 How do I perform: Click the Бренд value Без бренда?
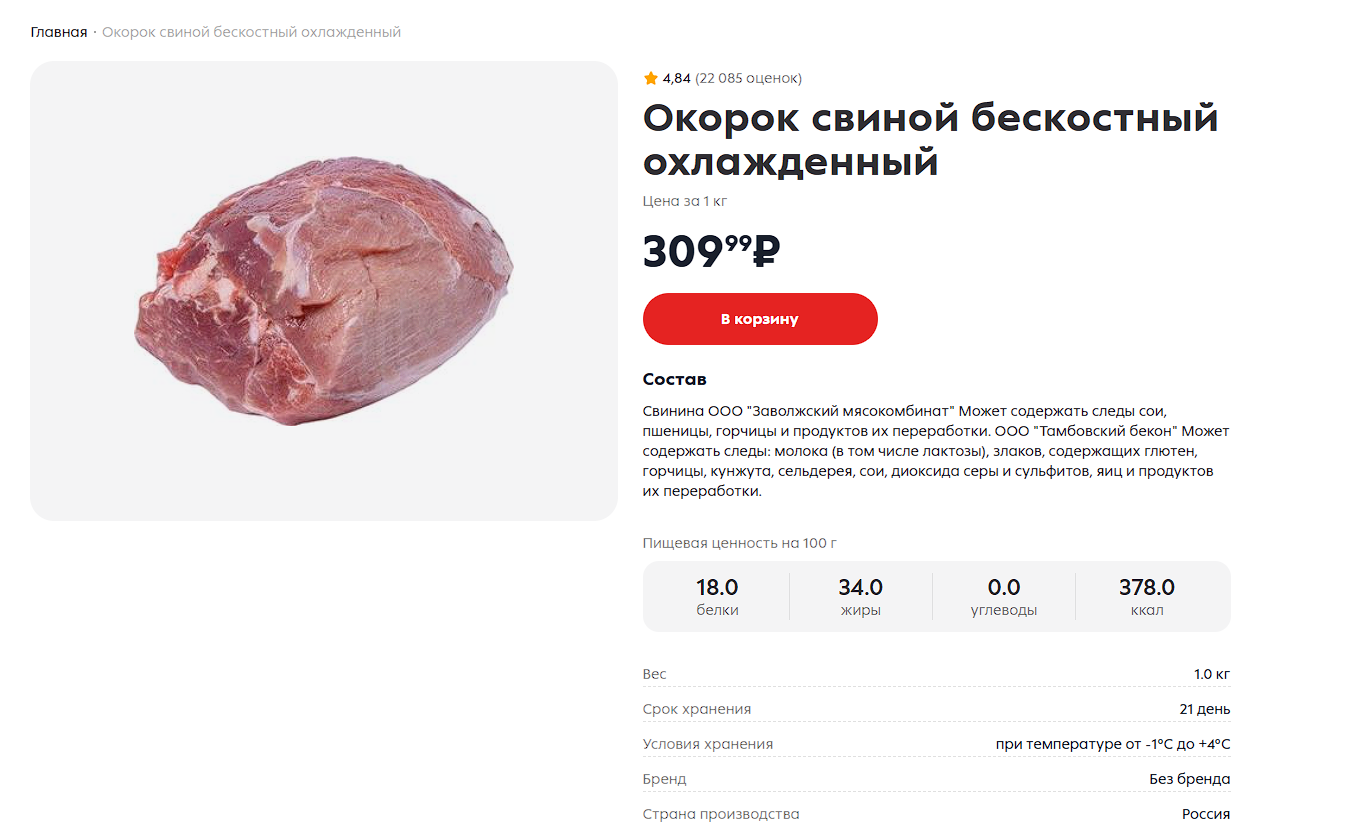click(x=1189, y=779)
